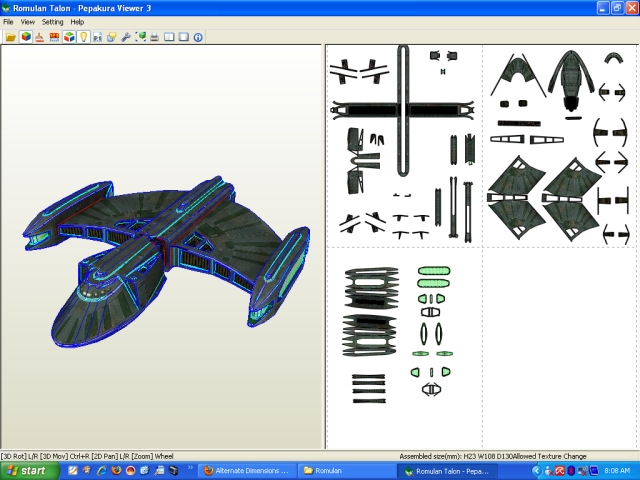640x480 pixels.
Task: Click the green cube fit-to-window icon
Action: [x=140, y=37]
